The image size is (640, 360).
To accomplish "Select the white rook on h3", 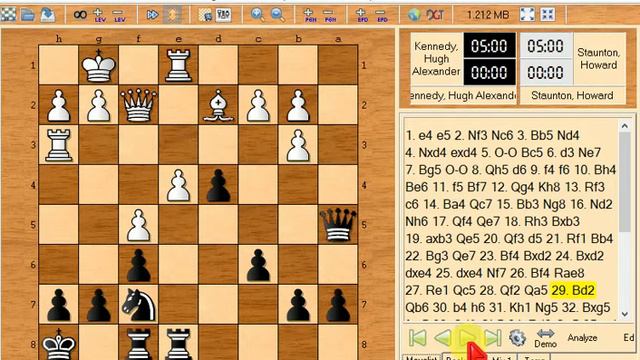I will click(59, 145).
